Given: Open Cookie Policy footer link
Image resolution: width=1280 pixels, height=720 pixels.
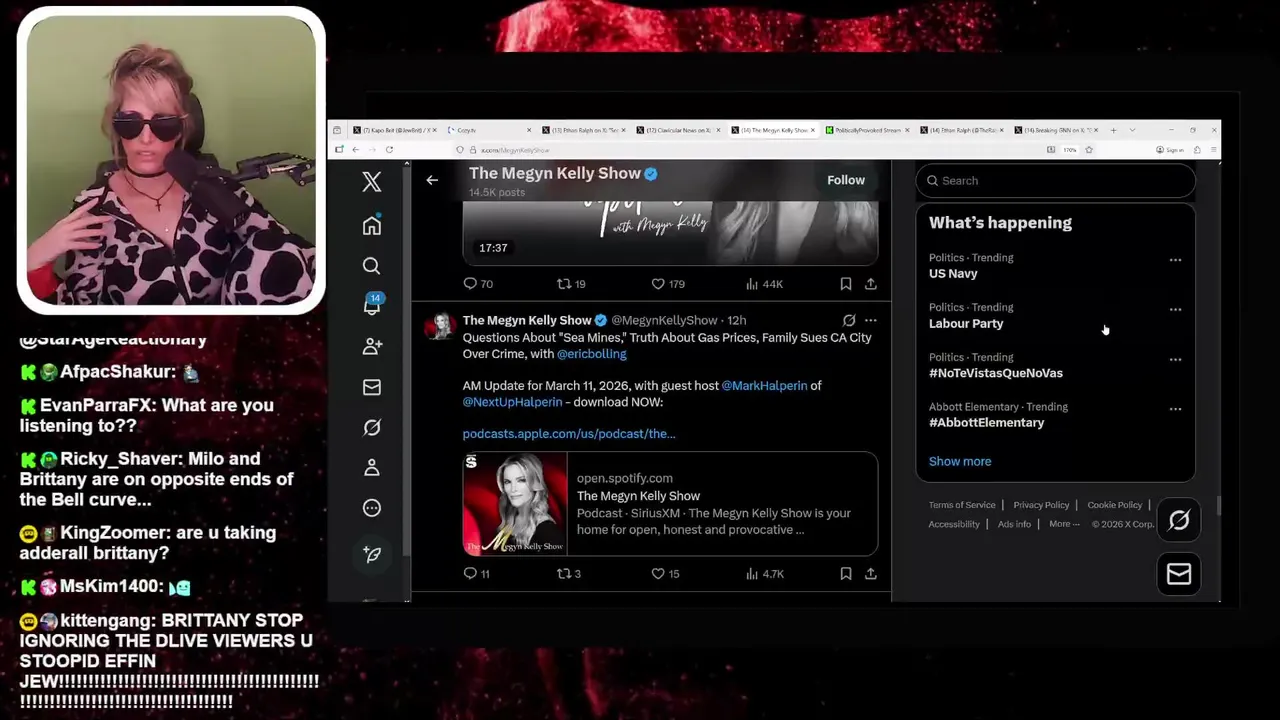Looking at the screenshot, I should pos(1115,505).
